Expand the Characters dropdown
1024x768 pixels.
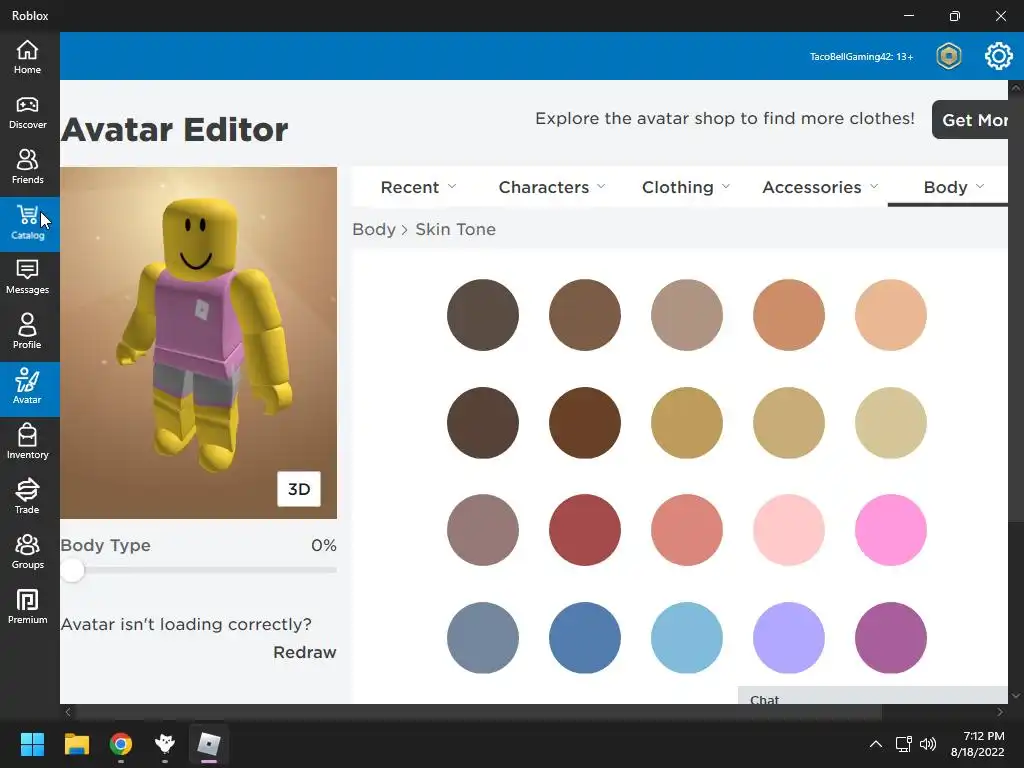pos(552,187)
